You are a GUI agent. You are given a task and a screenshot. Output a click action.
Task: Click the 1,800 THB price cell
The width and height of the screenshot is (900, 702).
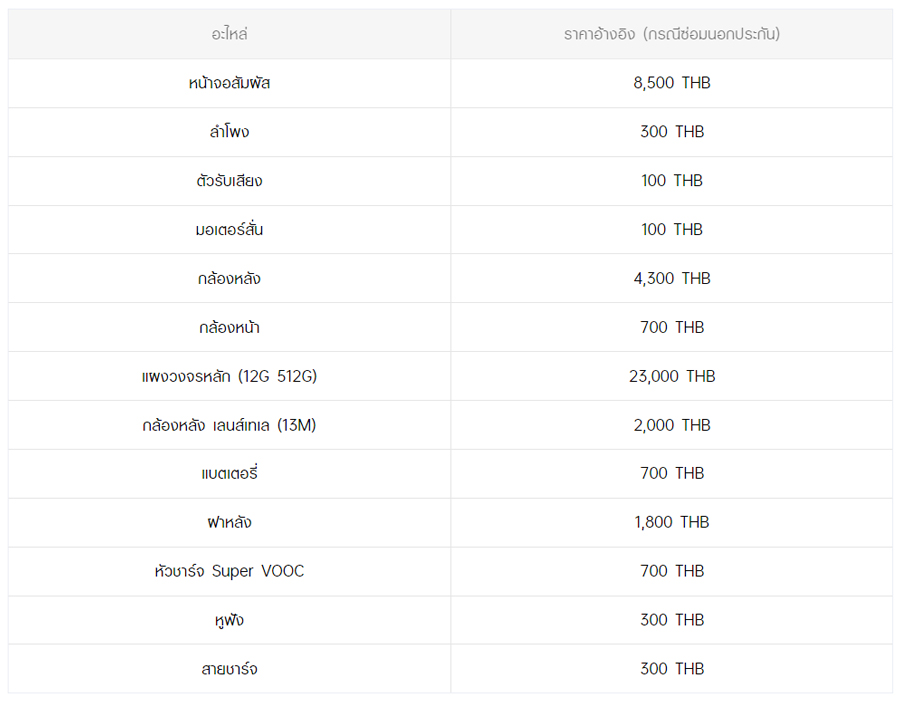pyautogui.click(x=671, y=523)
